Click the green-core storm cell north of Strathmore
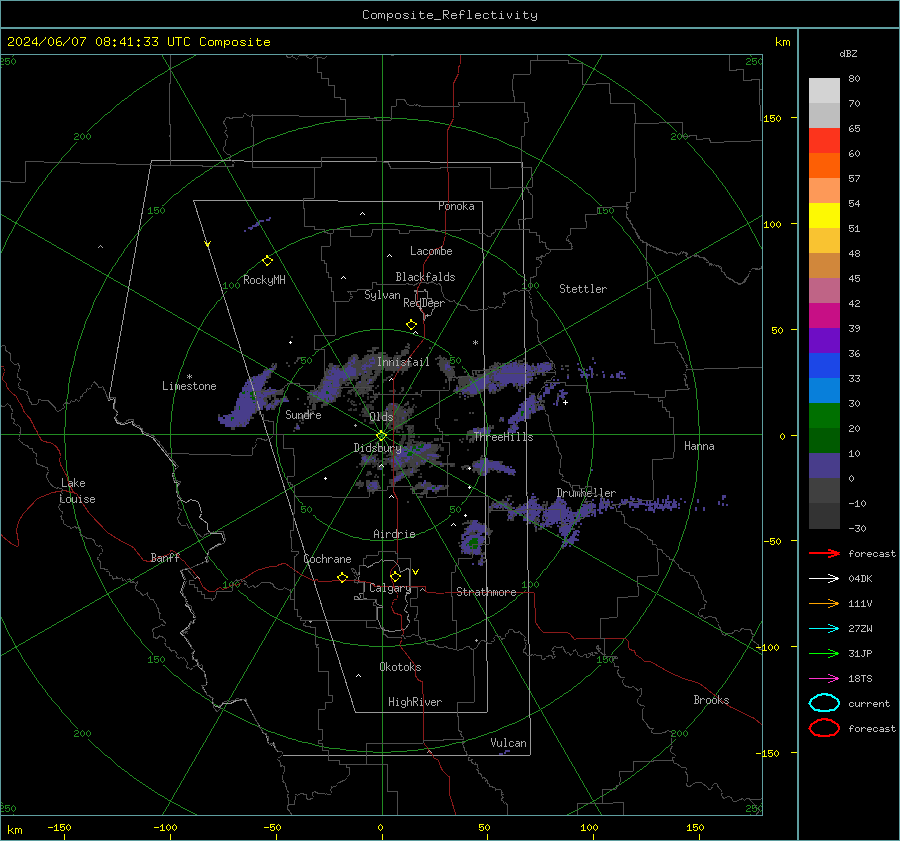This screenshot has height=841, width=900. [474, 540]
